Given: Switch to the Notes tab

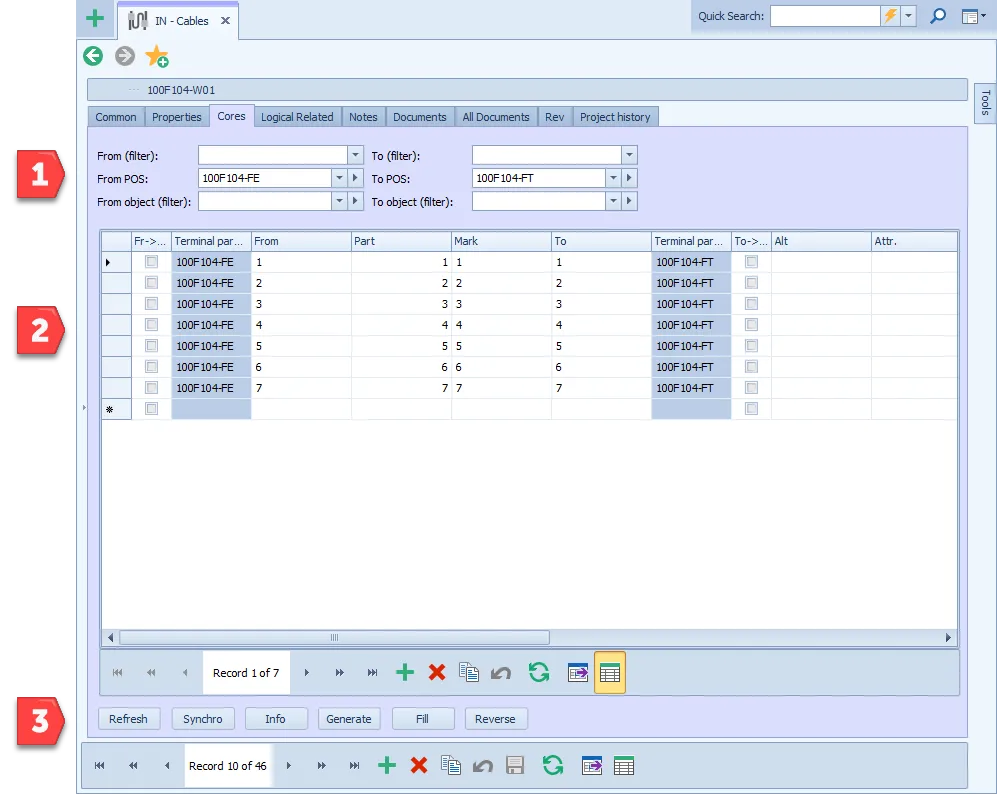Looking at the screenshot, I should coord(363,117).
